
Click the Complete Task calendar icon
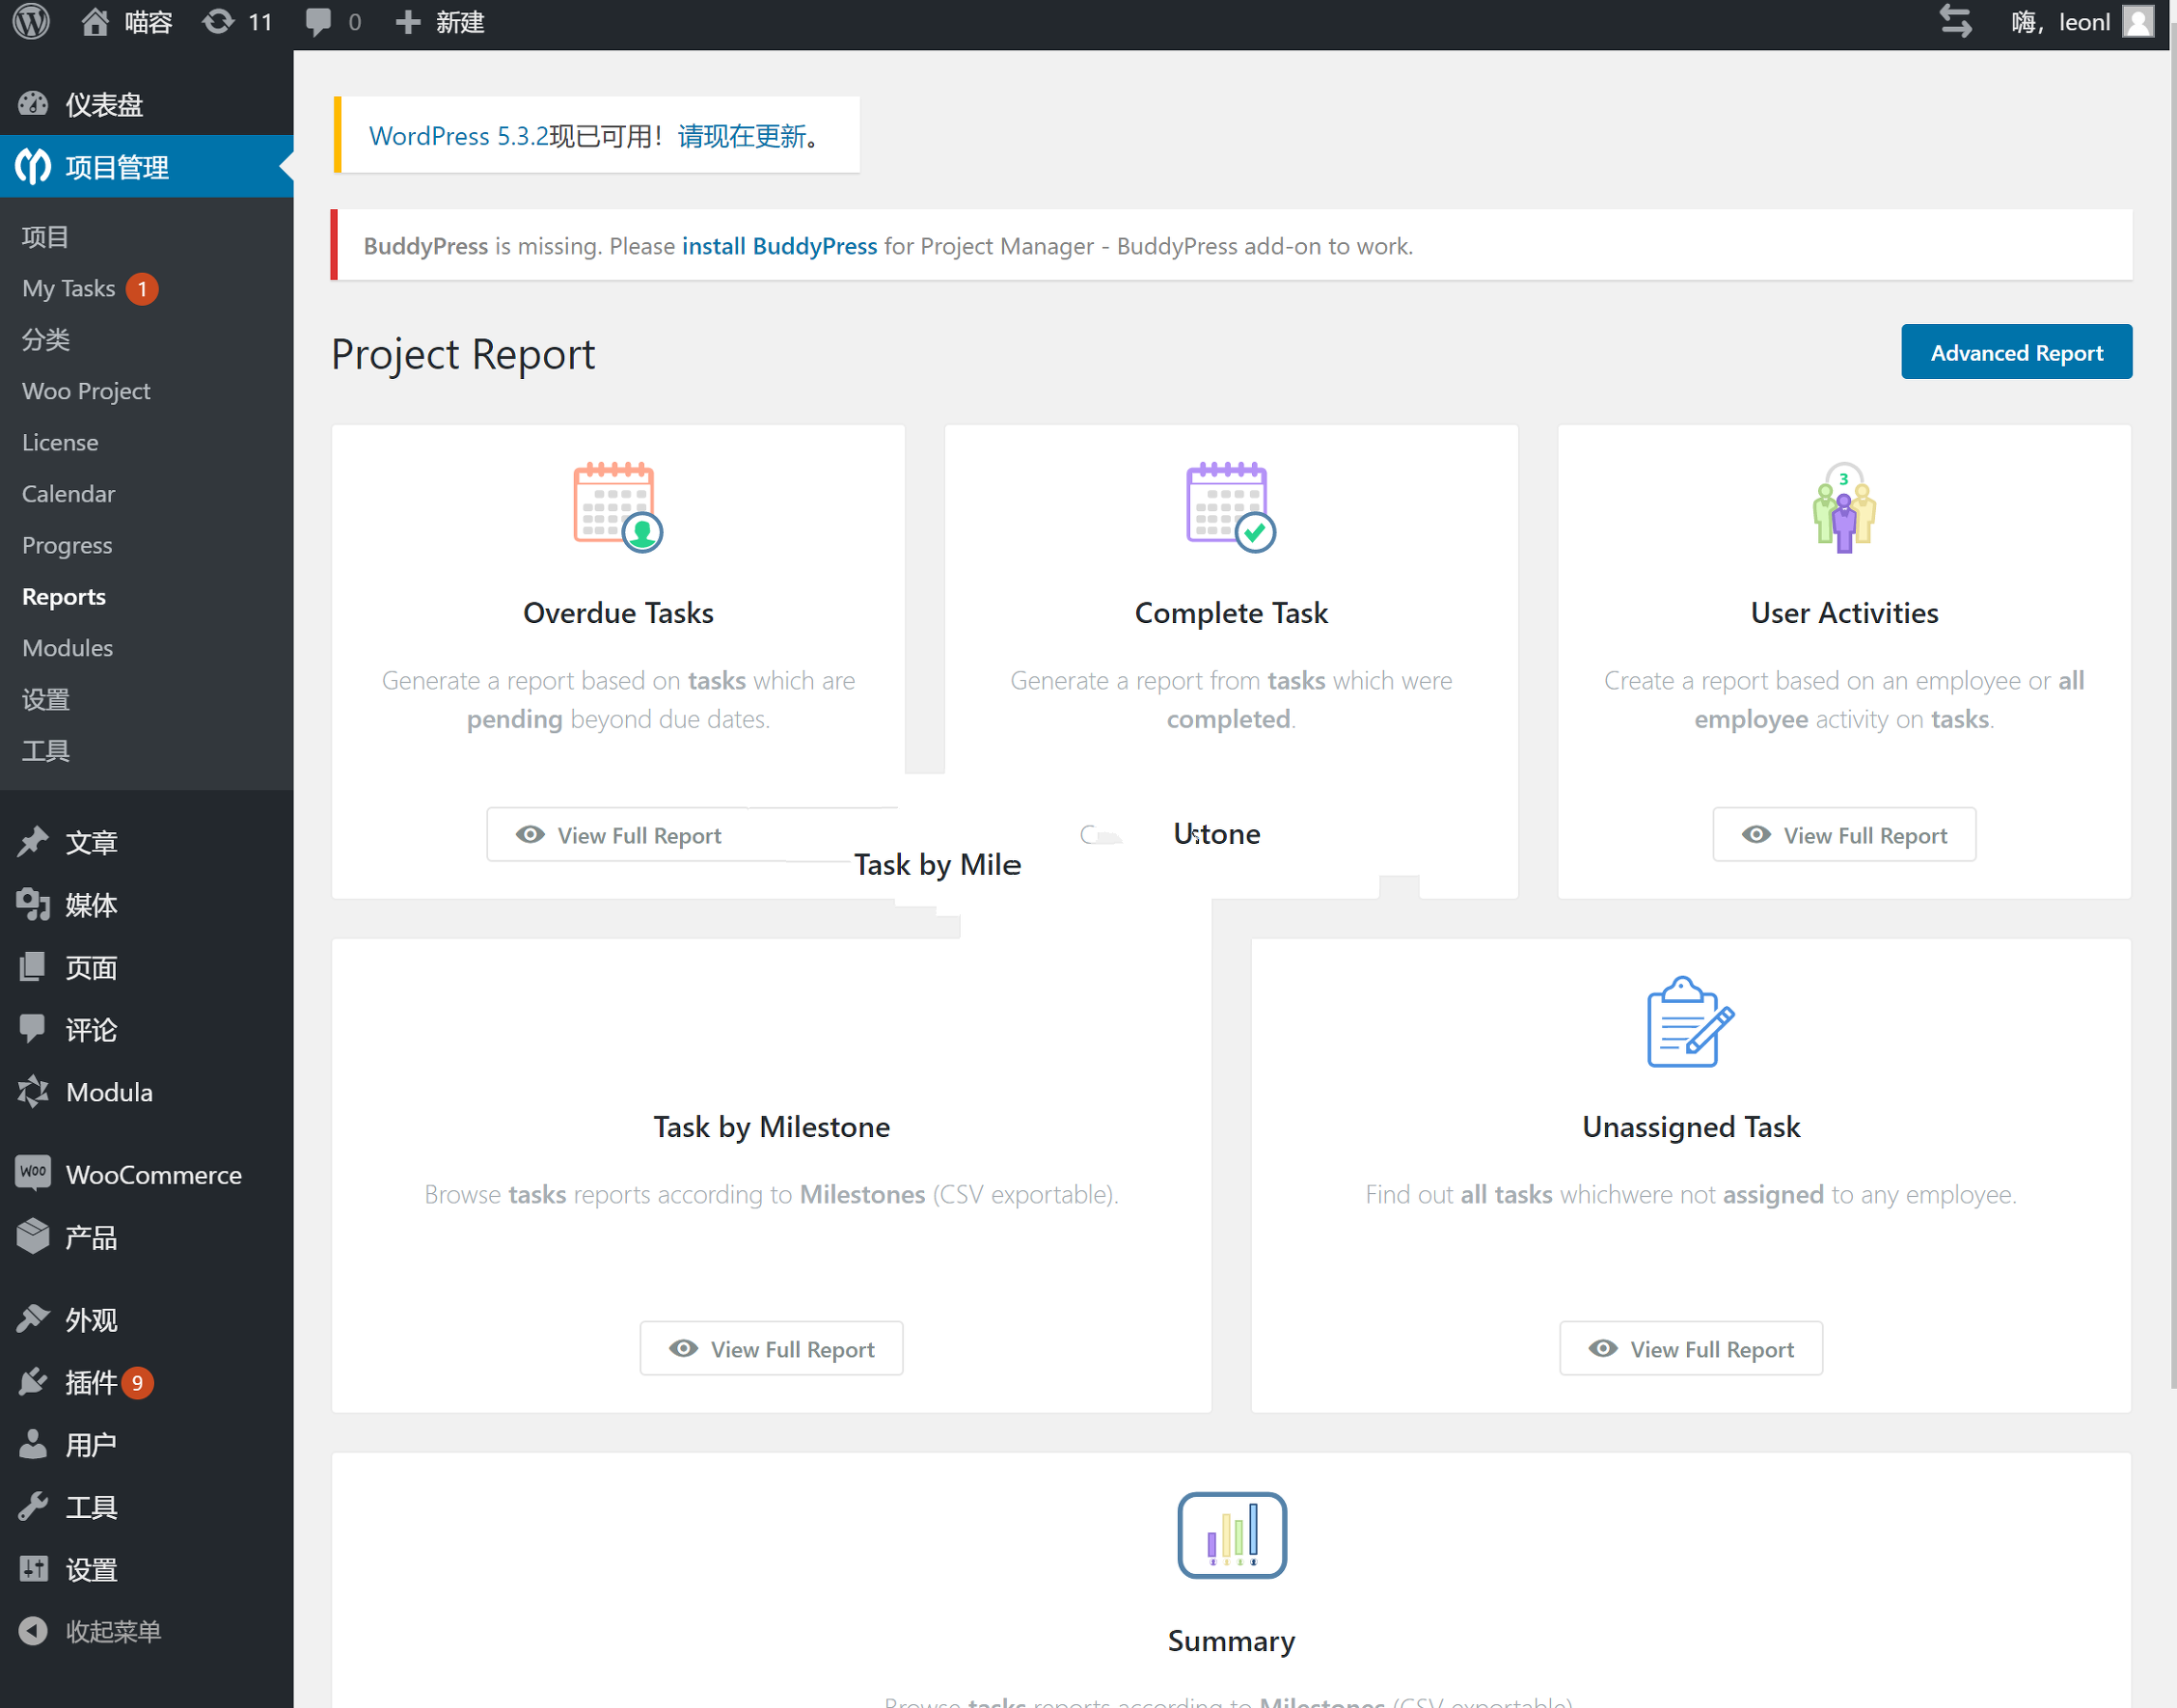coord(1230,506)
